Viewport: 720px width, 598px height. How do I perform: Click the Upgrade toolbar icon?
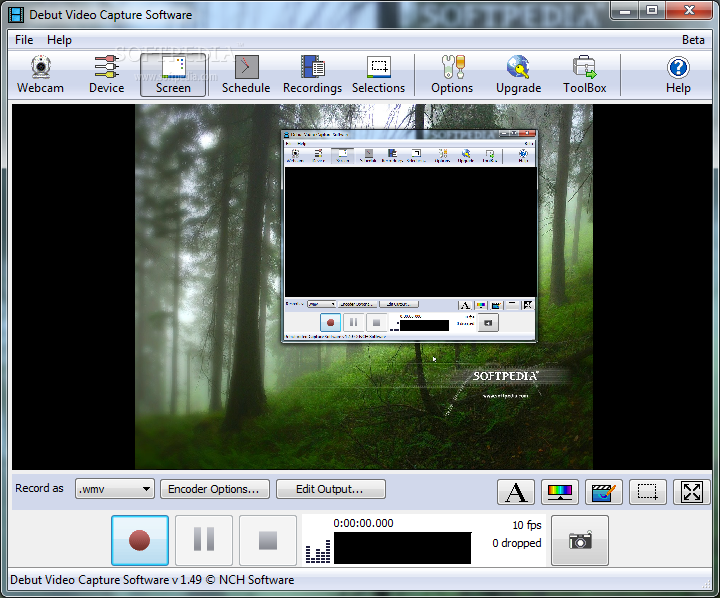click(518, 74)
